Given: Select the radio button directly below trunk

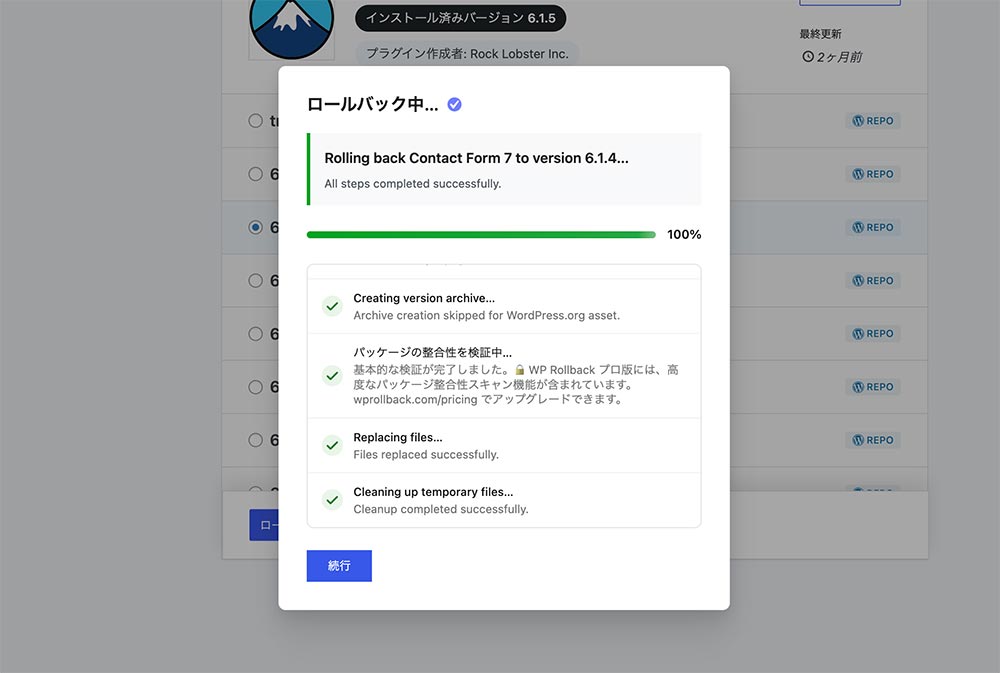Looking at the screenshot, I should pos(255,174).
